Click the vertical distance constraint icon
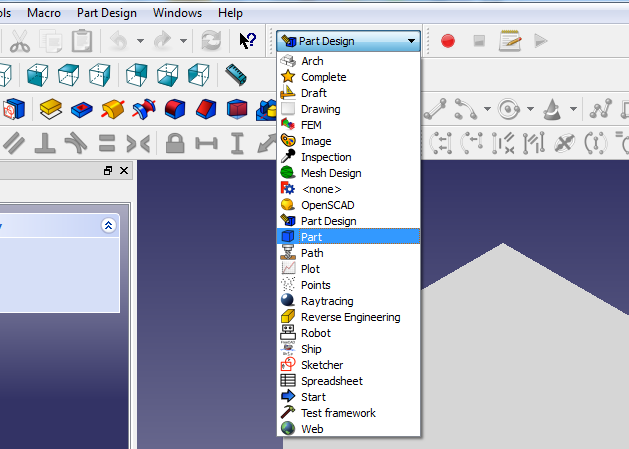Viewport: 629px width, 449px height. click(x=237, y=143)
